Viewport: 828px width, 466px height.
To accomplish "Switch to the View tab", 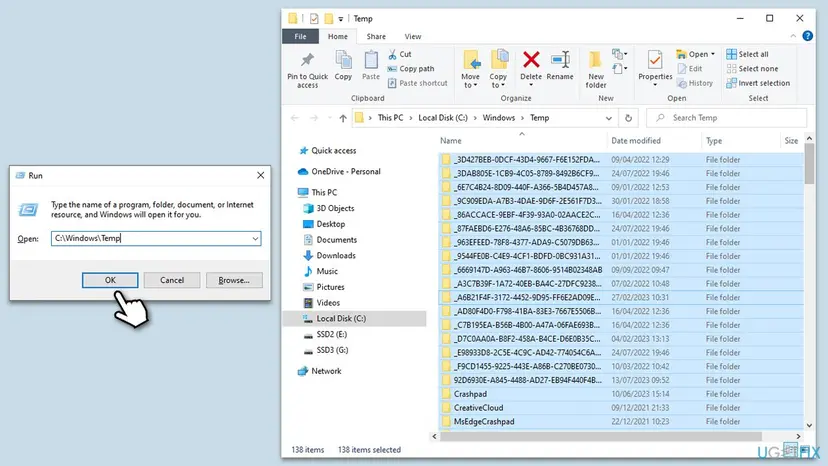I will (x=413, y=36).
